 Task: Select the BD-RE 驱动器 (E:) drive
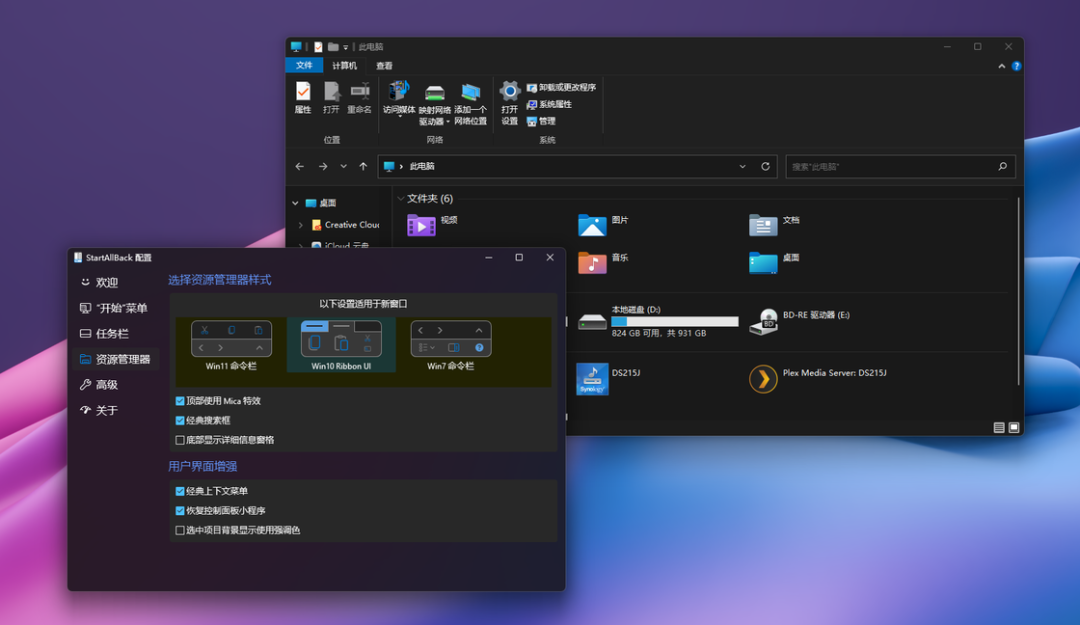click(x=799, y=321)
